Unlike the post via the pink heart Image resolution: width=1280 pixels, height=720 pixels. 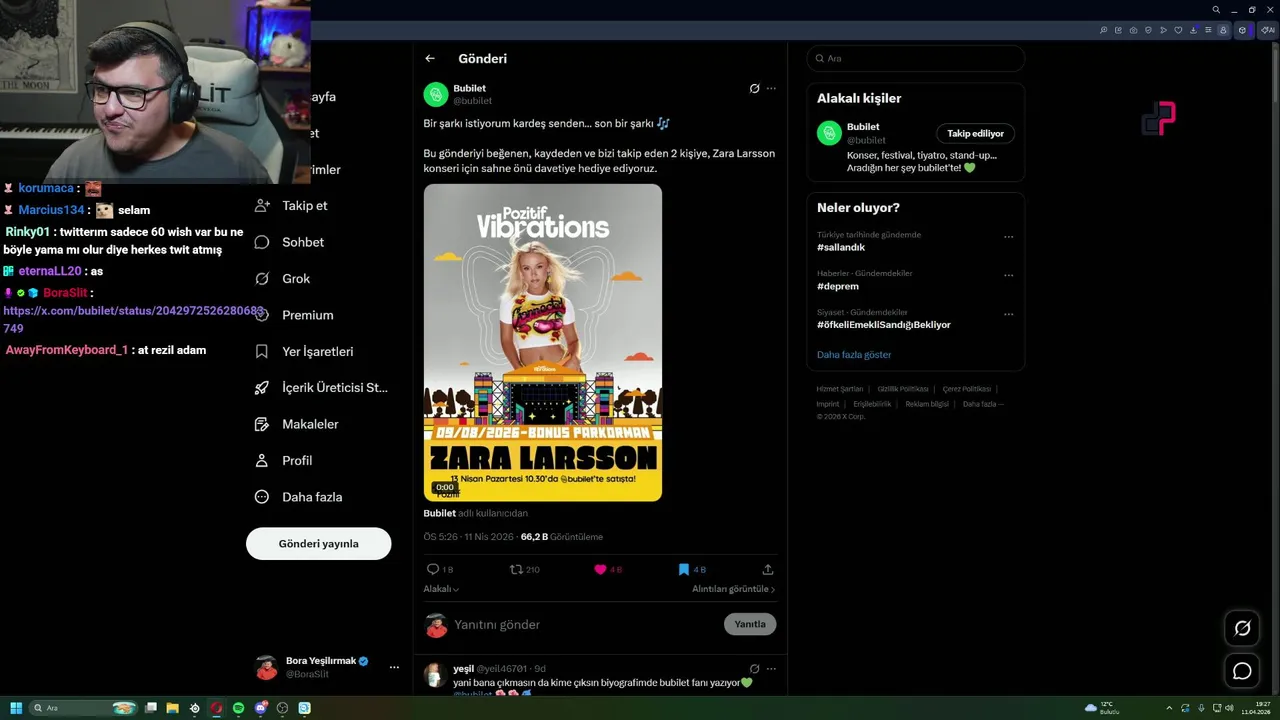(x=600, y=569)
